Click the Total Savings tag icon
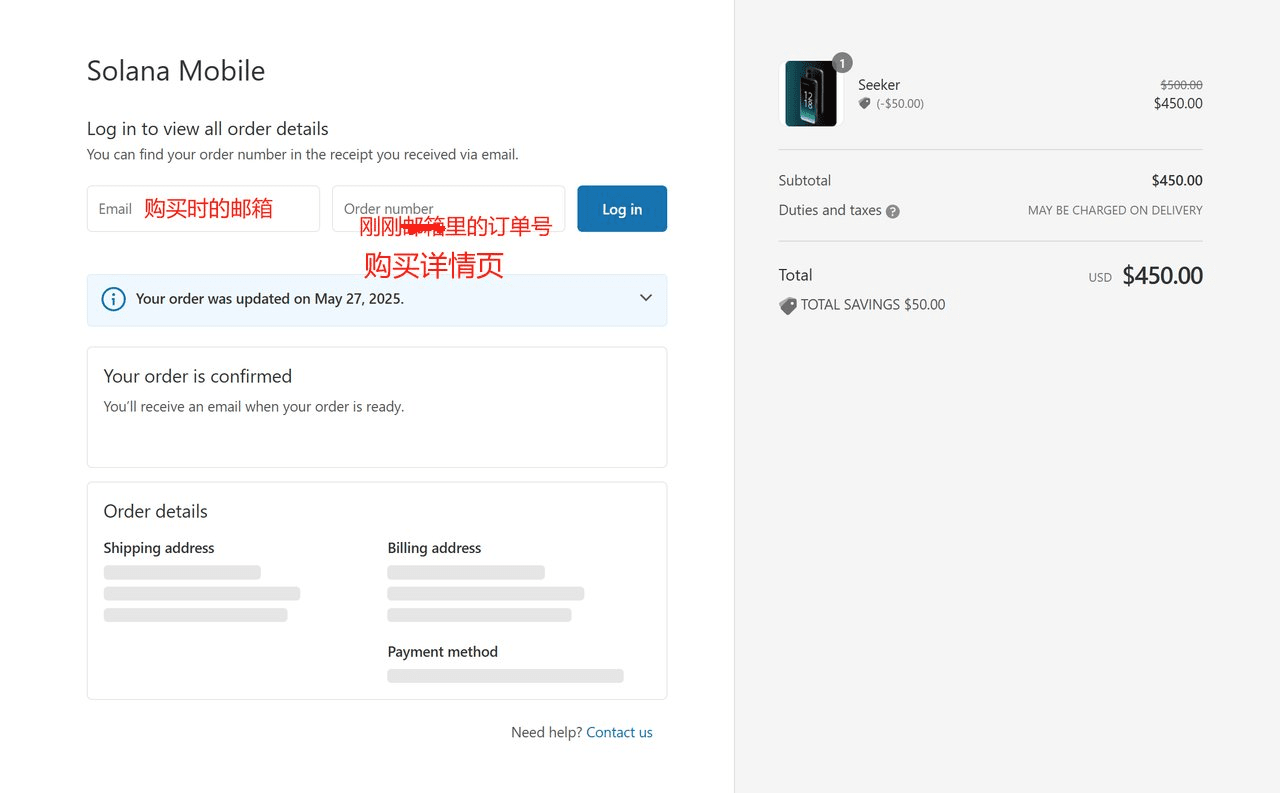Viewport: 1280px width, 793px height. pyautogui.click(x=788, y=305)
